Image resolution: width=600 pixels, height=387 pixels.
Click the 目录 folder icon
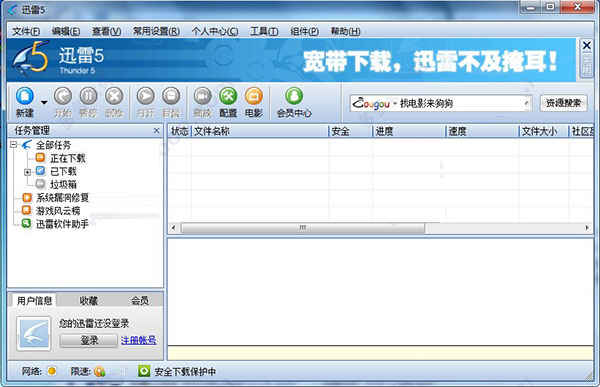(171, 96)
